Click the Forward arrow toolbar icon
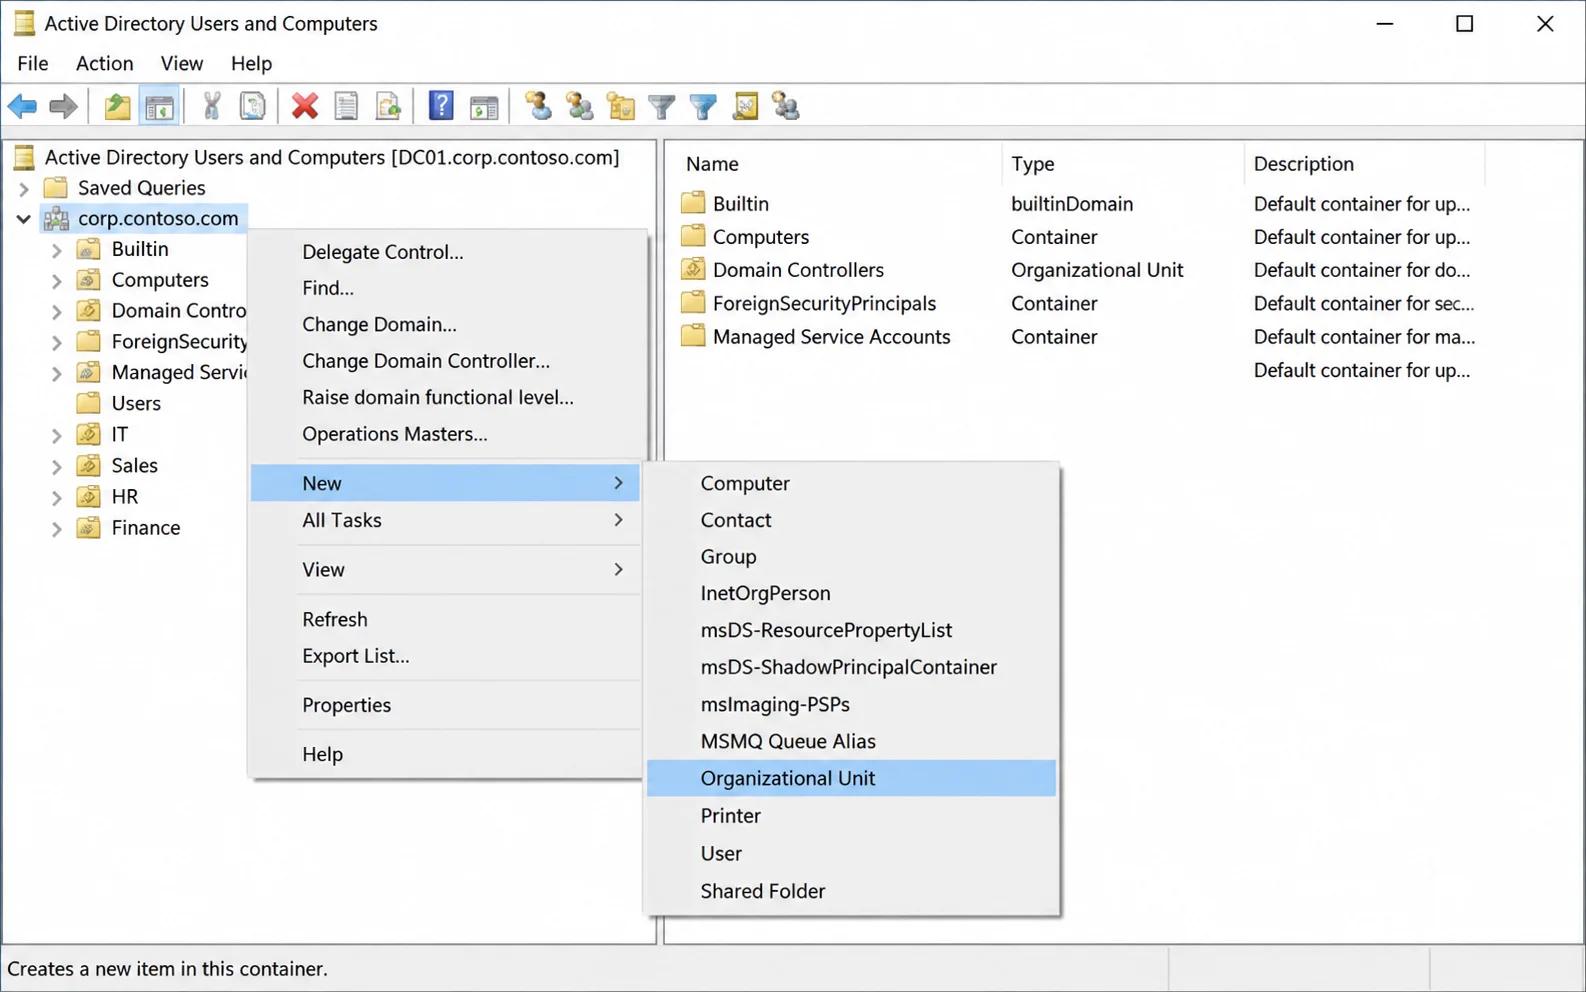The image size is (1586, 992). pos(63,106)
